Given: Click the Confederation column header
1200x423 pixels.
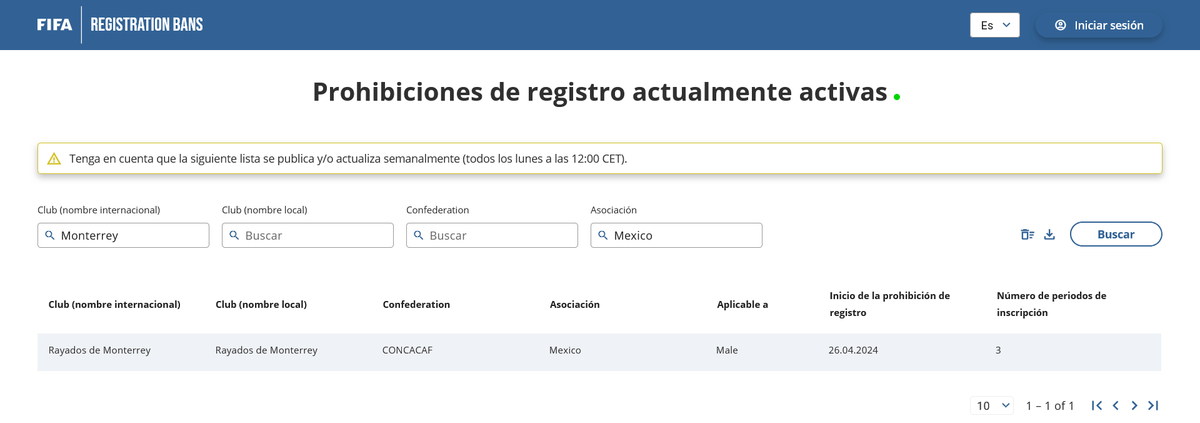Looking at the screenshot, I should tap(416, 304).
